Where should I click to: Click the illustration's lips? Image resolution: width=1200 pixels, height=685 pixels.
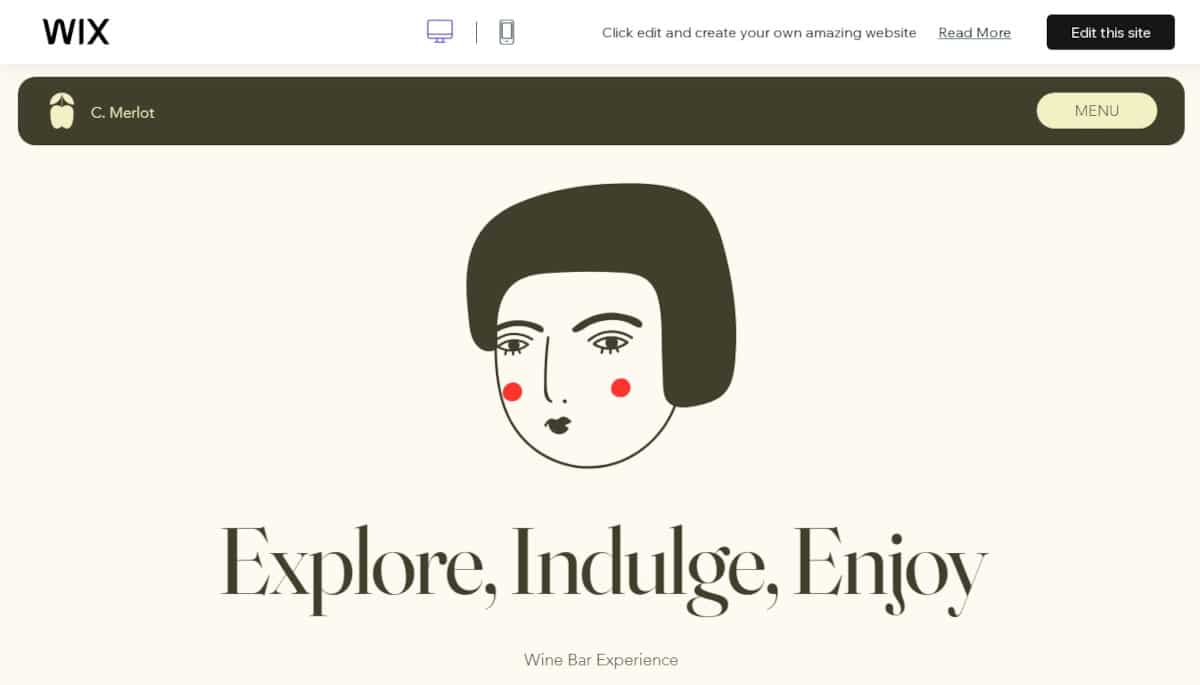tap(558, 425)
